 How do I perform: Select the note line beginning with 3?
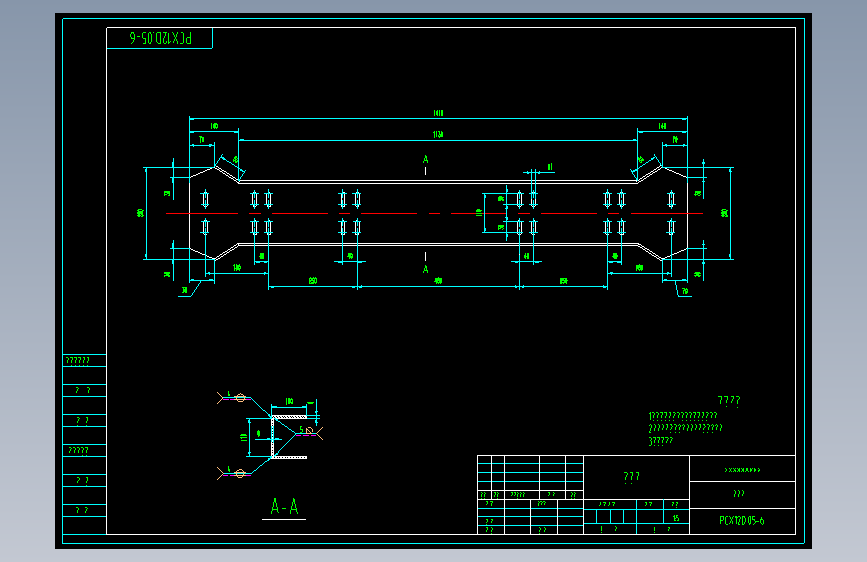pos(661,441)
